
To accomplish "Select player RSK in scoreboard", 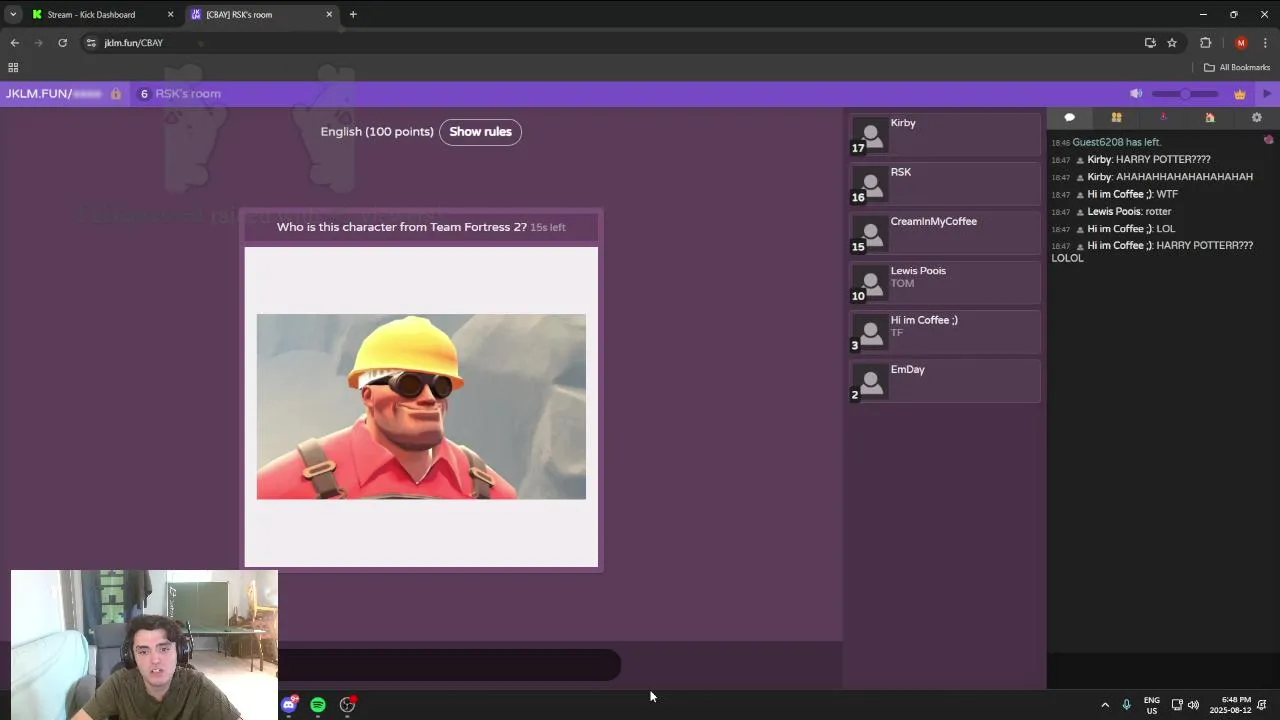I will click(x=945, y=184).
